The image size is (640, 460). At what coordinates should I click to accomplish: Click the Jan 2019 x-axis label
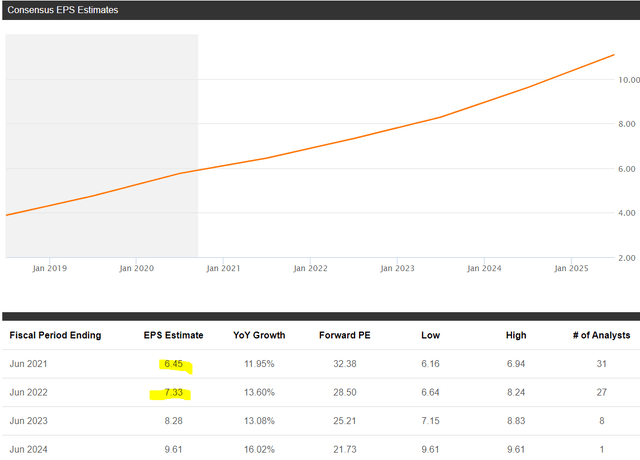pos(49,268)
